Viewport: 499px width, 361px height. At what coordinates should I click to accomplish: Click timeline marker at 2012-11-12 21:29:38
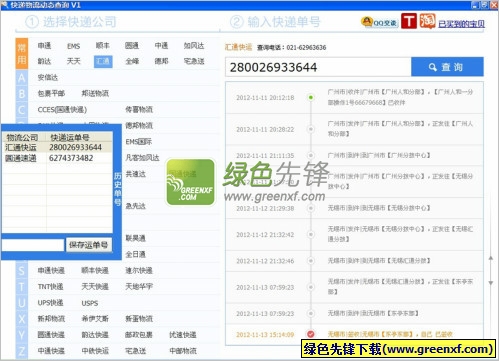(x=311, y=208)
